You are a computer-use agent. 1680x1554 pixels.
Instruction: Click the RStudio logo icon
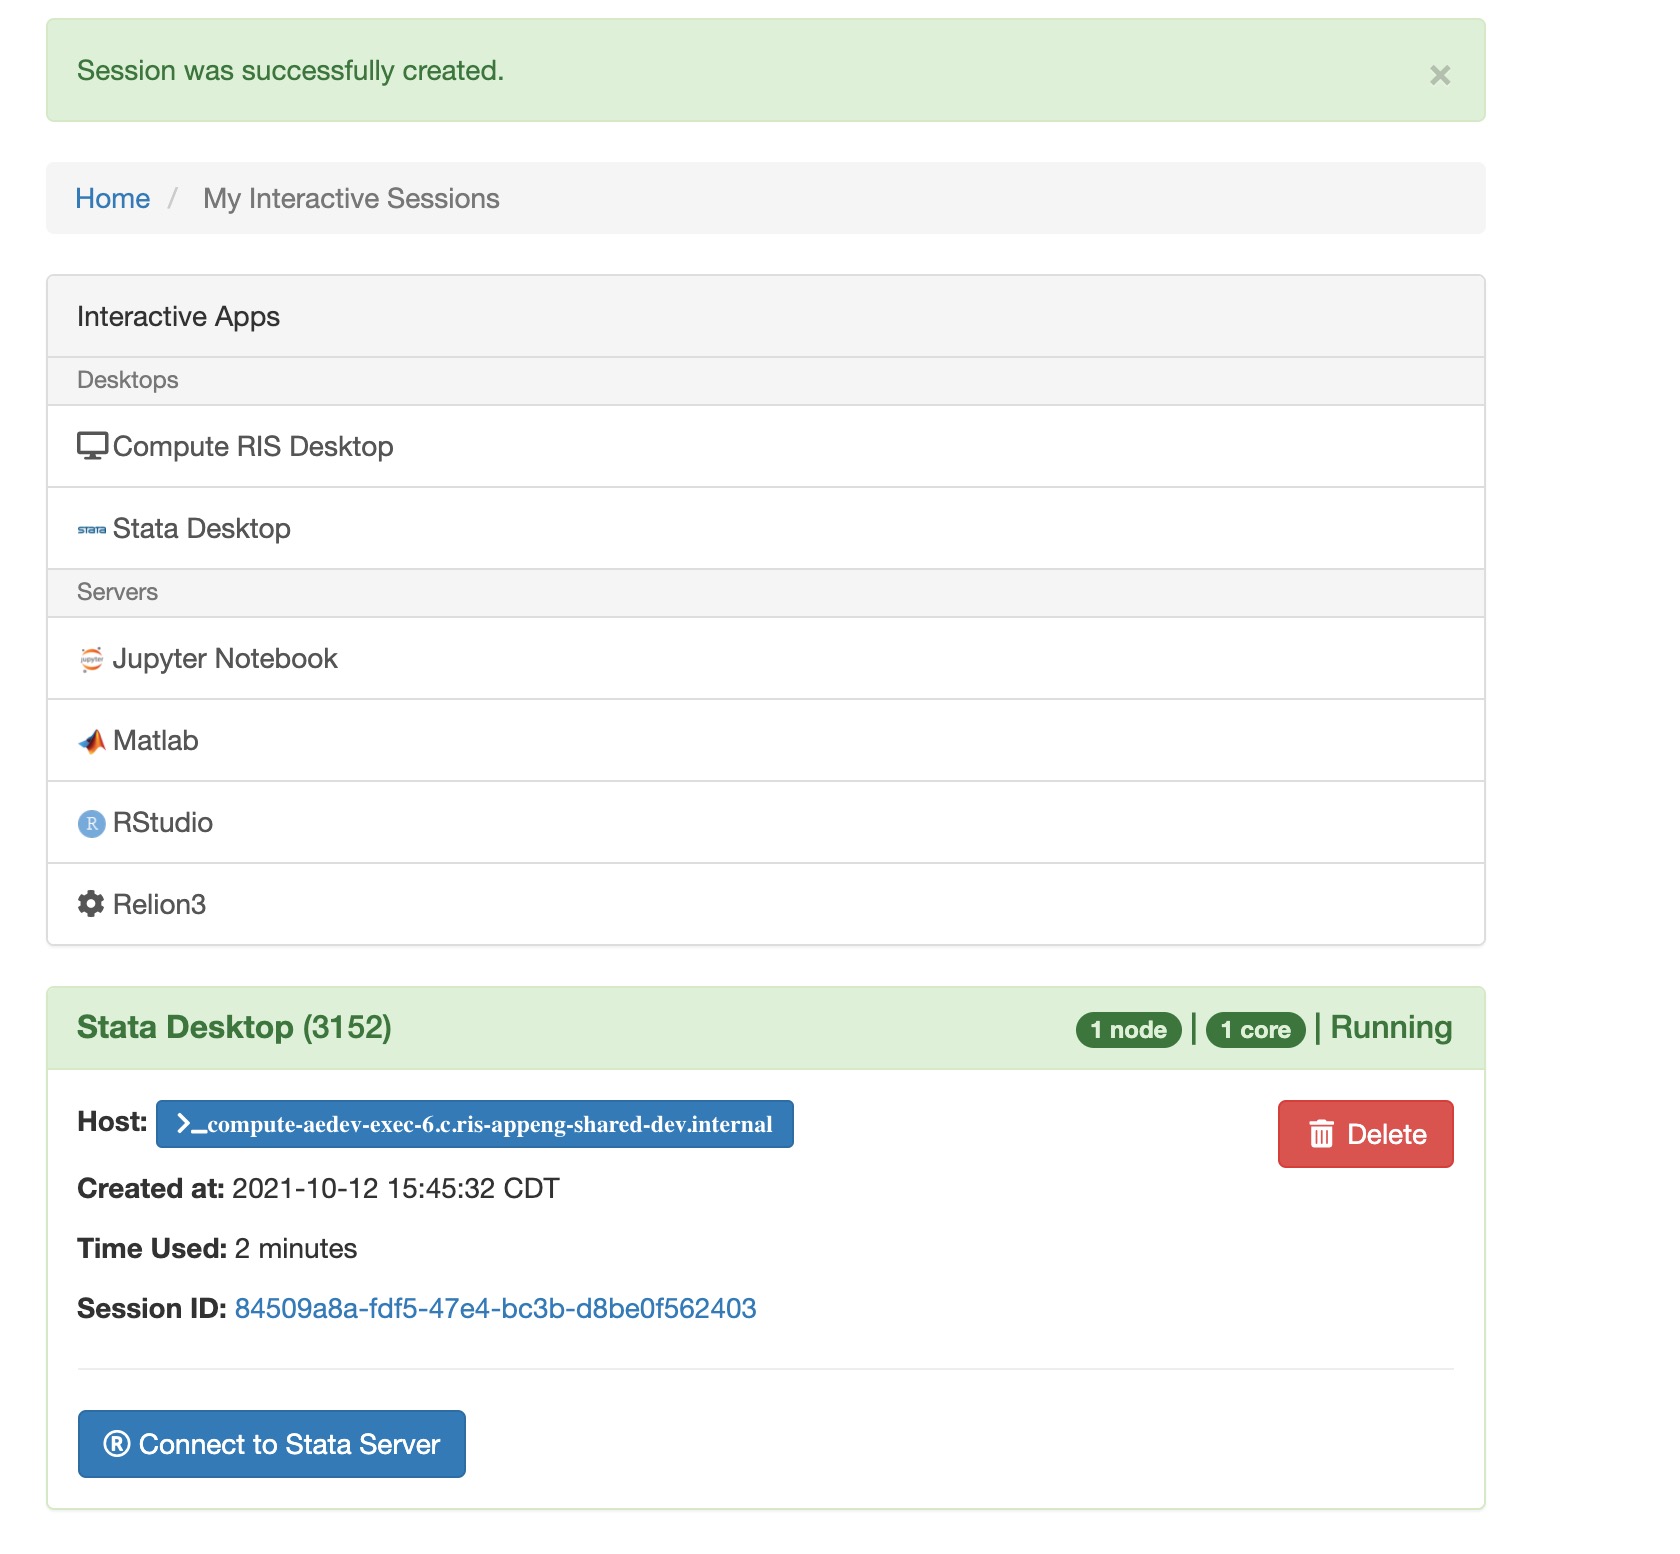92,823
